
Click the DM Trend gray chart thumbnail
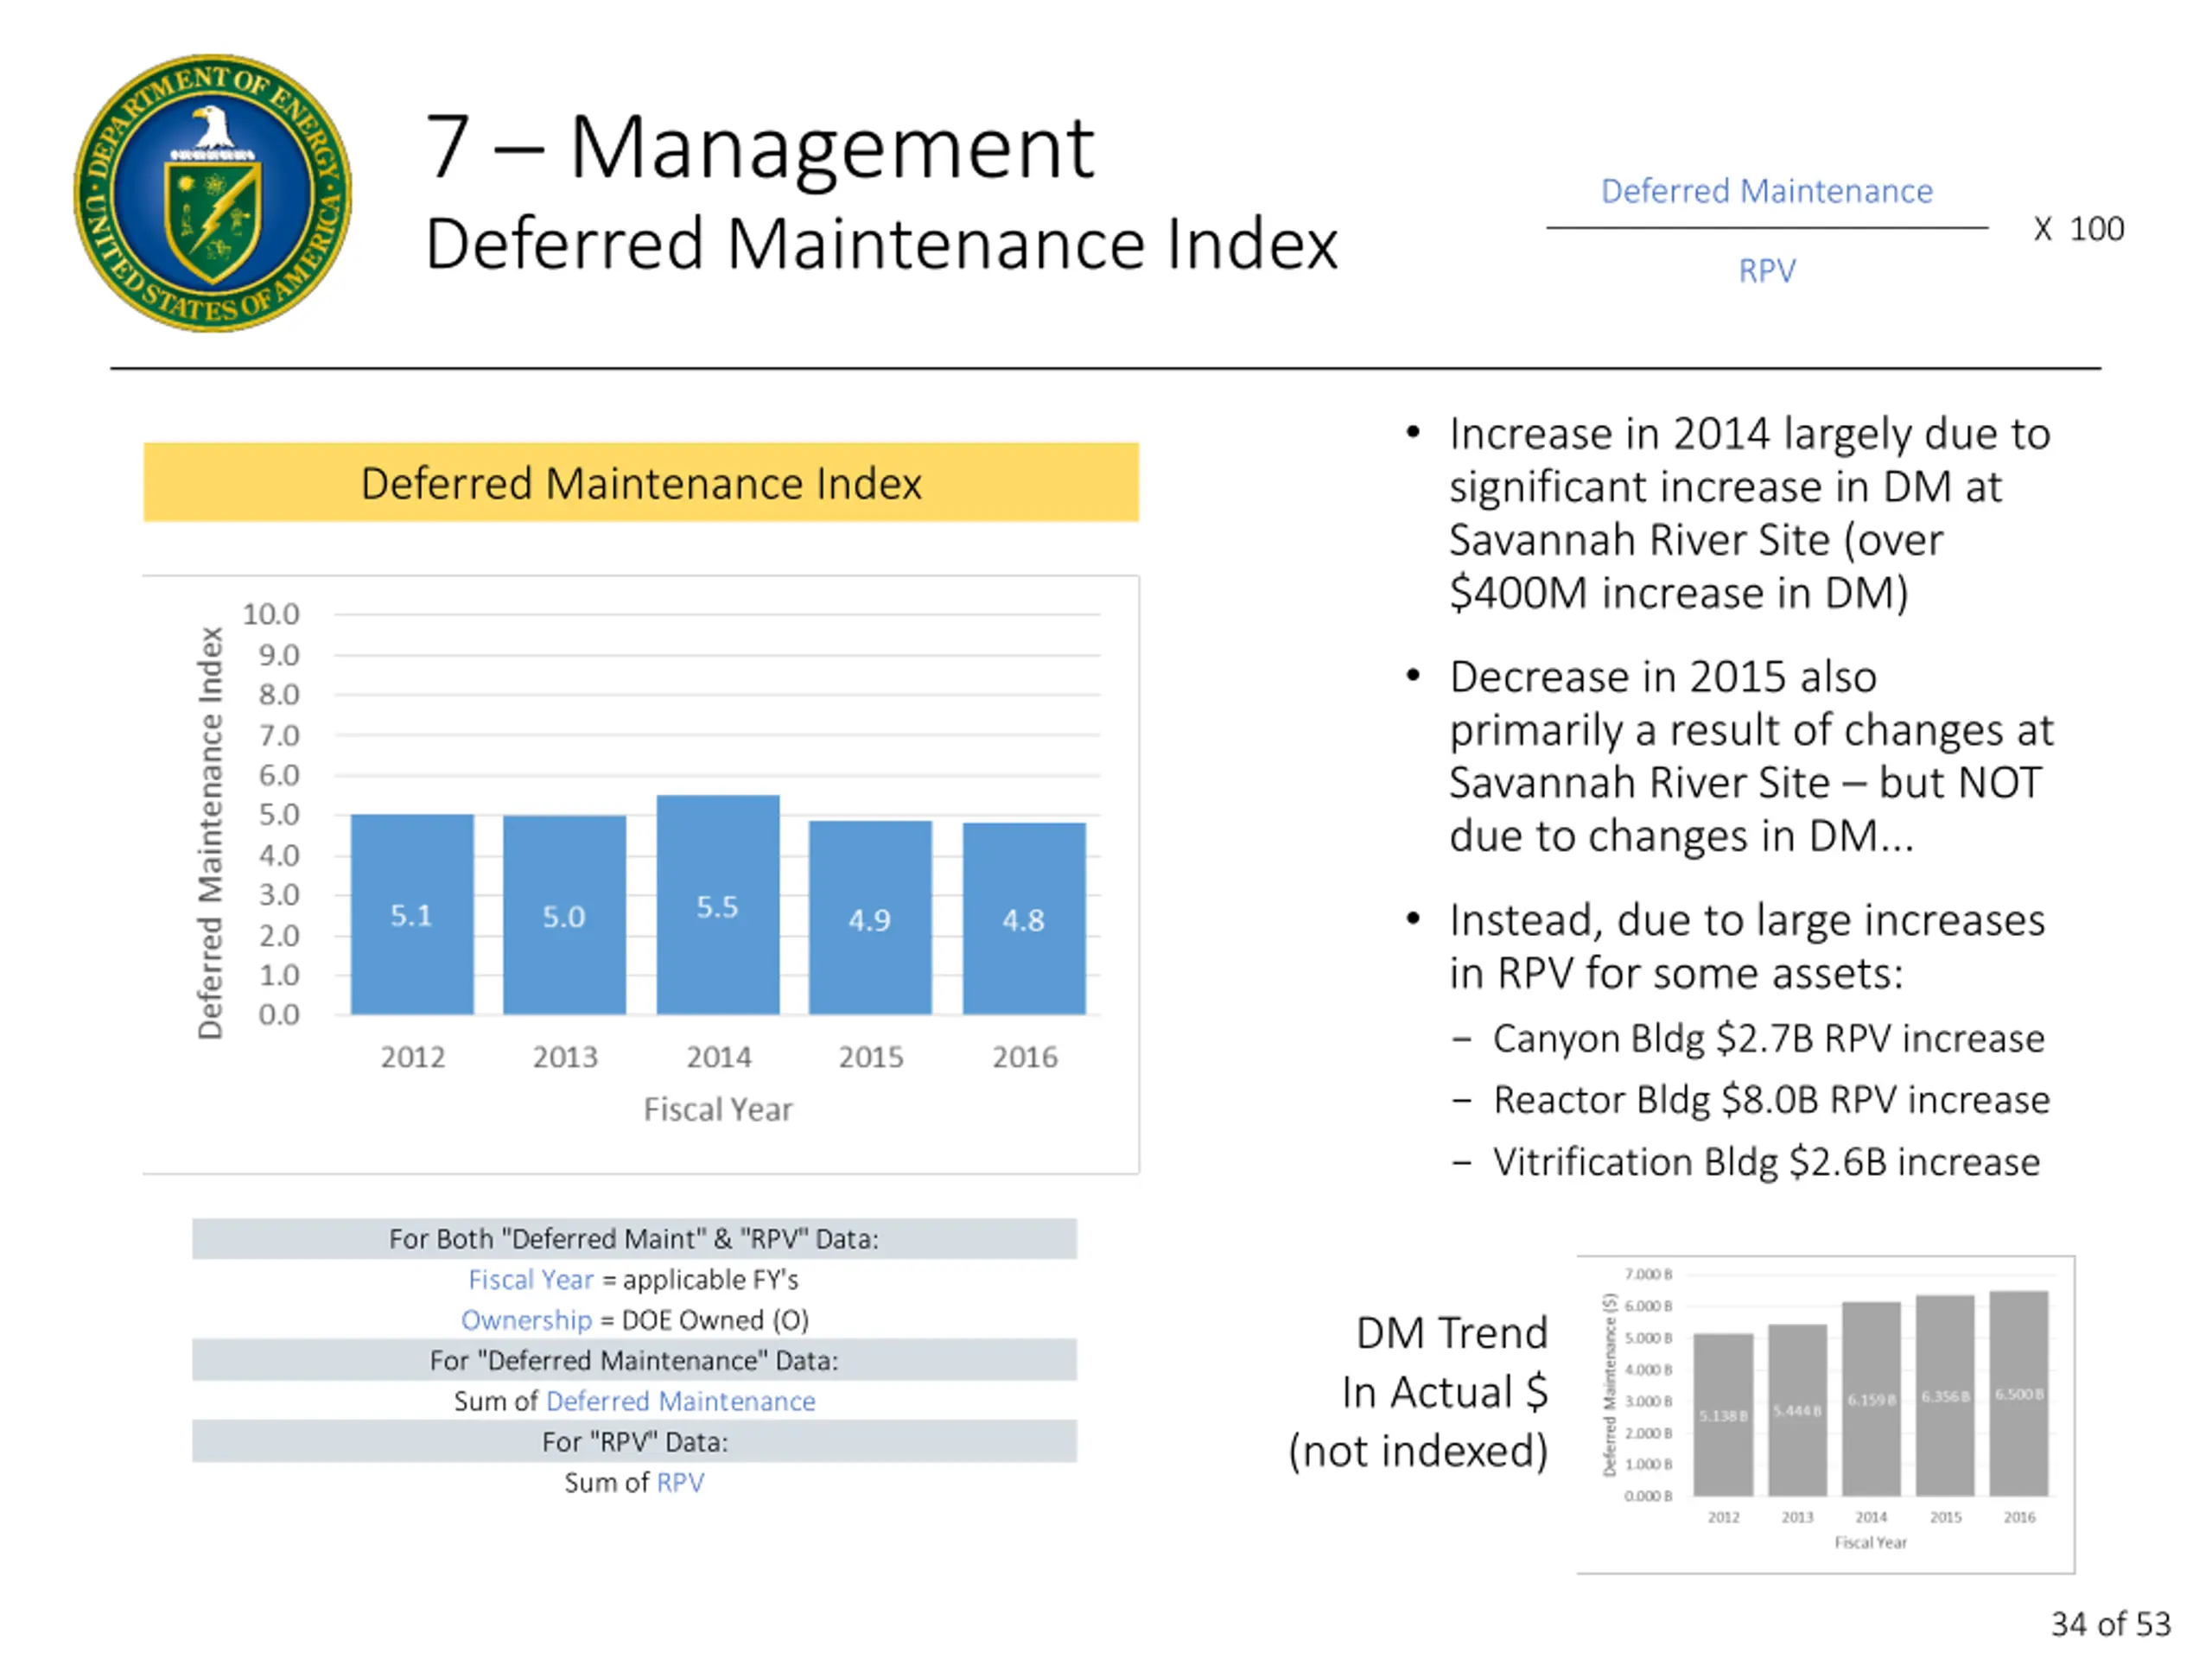tap(1825, 1413)
